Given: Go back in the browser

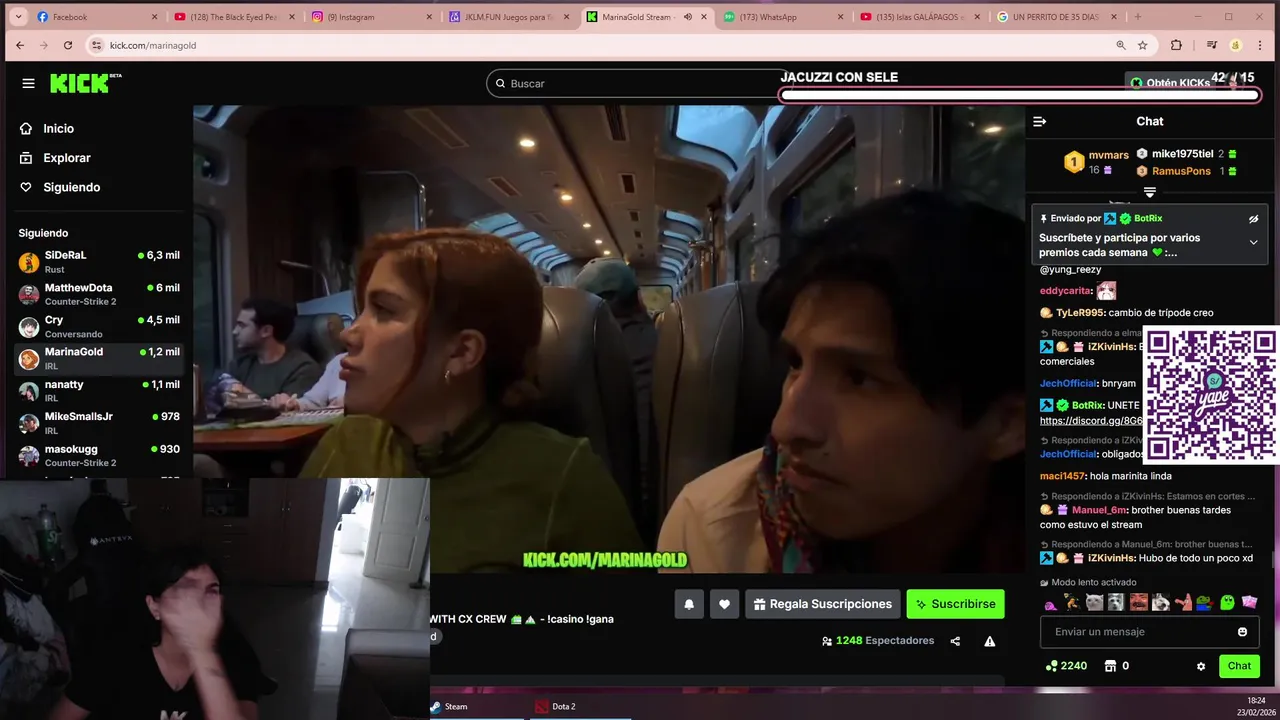Looking at the screenshot, I should [19, 45].
